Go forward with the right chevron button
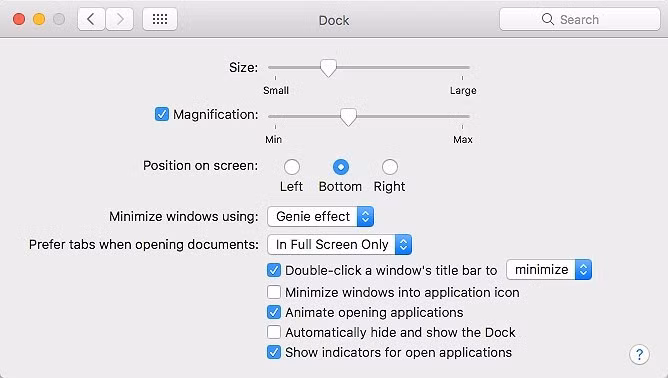 [x=120, y=19]
